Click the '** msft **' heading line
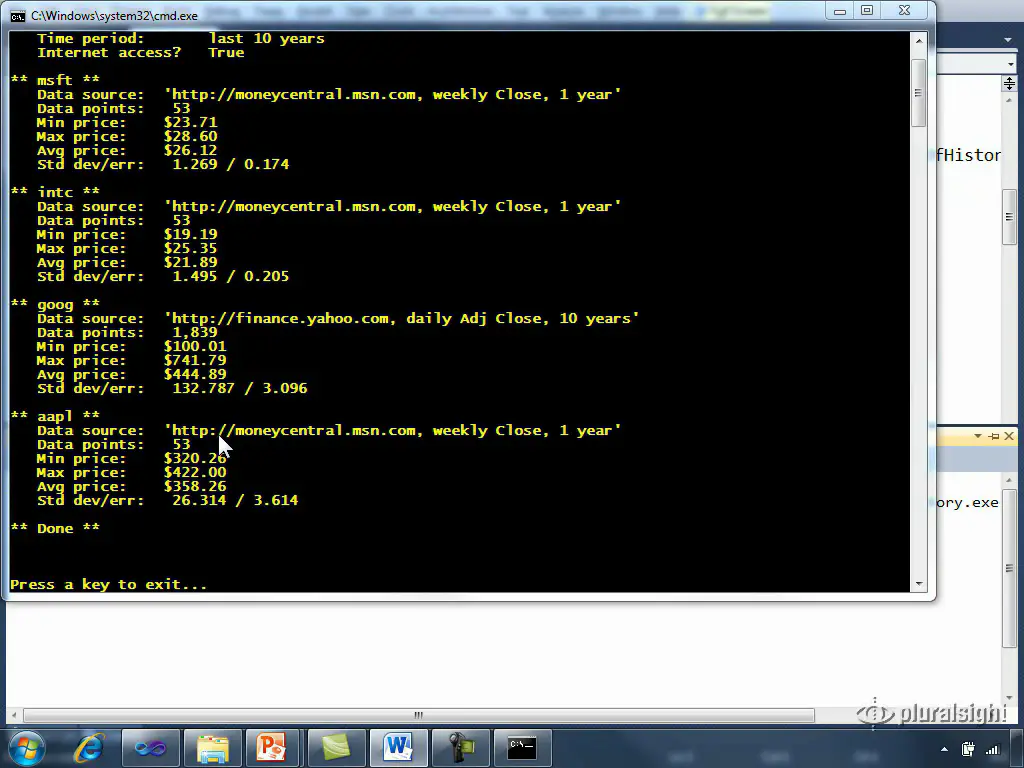Viewport: 1024px width, 768px height. coord(56,80)
